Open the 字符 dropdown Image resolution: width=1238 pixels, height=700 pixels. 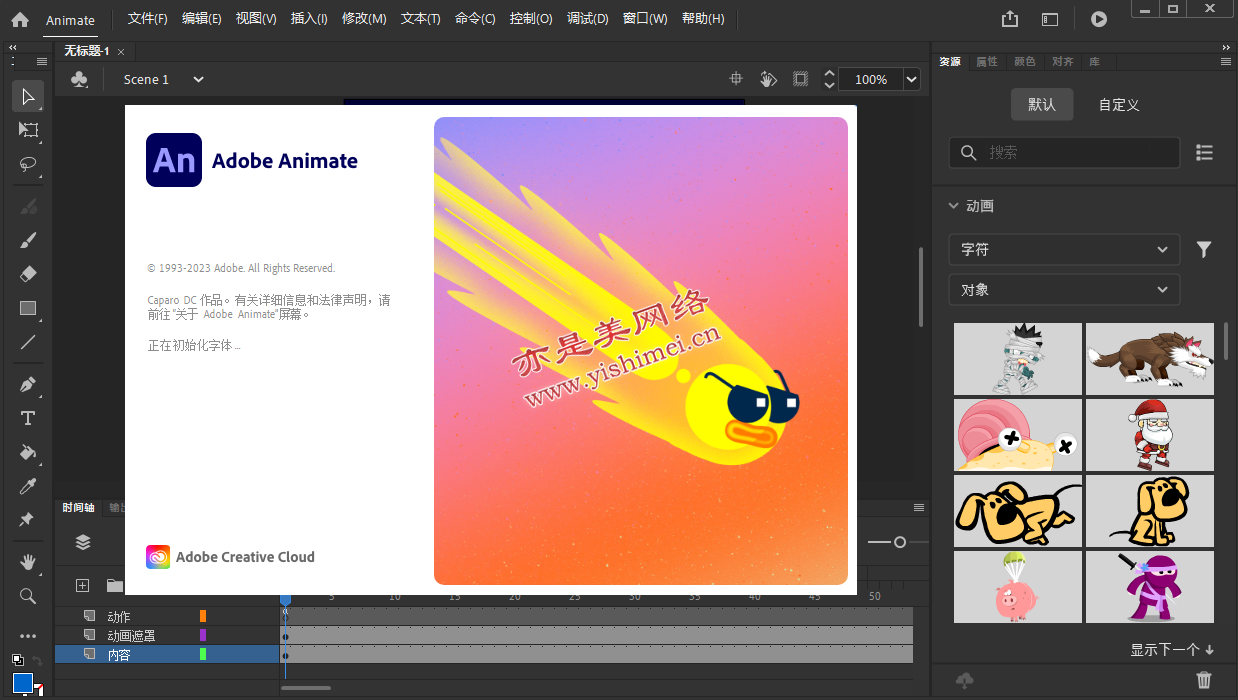[1064, 249]
